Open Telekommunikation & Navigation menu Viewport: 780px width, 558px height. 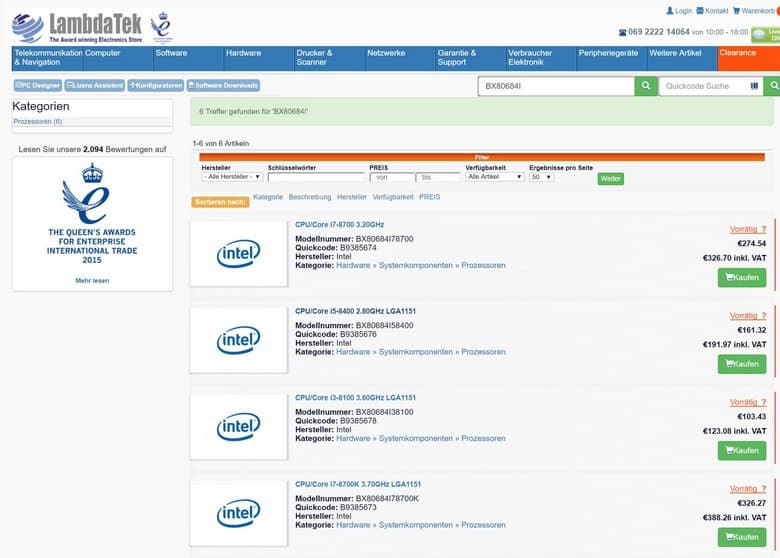click(x=47, y=58)
